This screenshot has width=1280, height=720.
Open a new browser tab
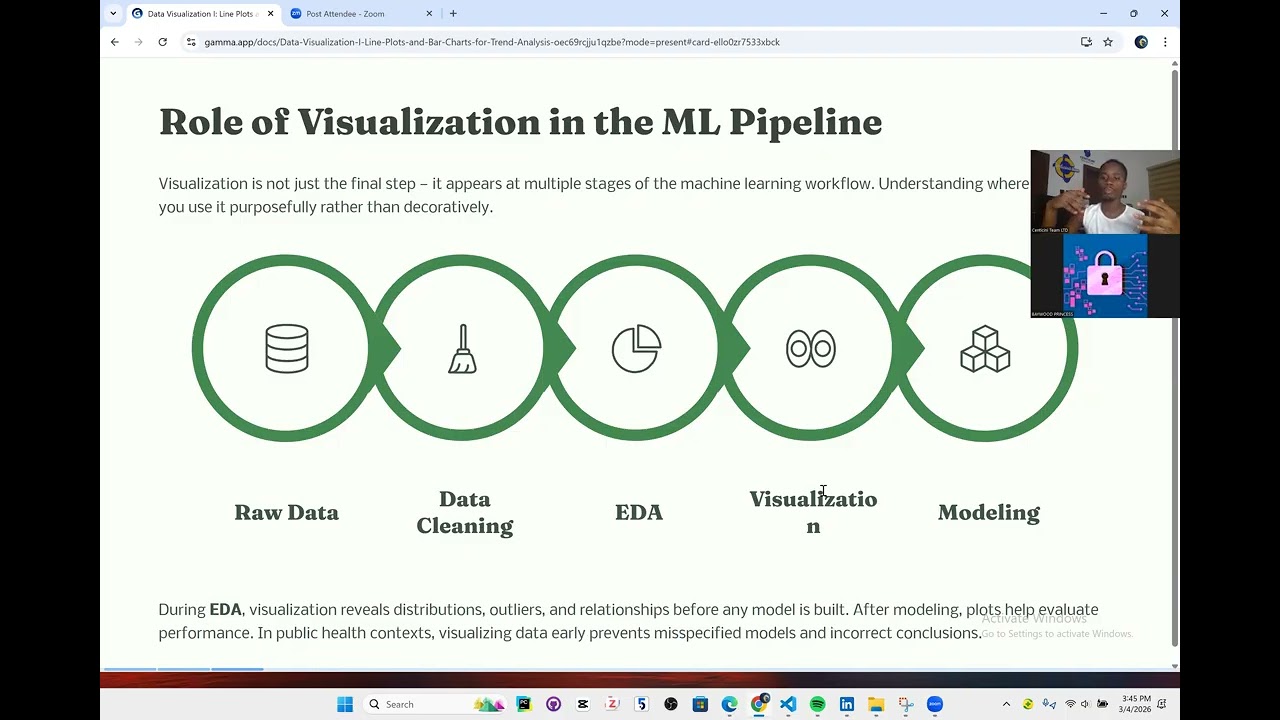pyautogui.click(x=453, y=14)
